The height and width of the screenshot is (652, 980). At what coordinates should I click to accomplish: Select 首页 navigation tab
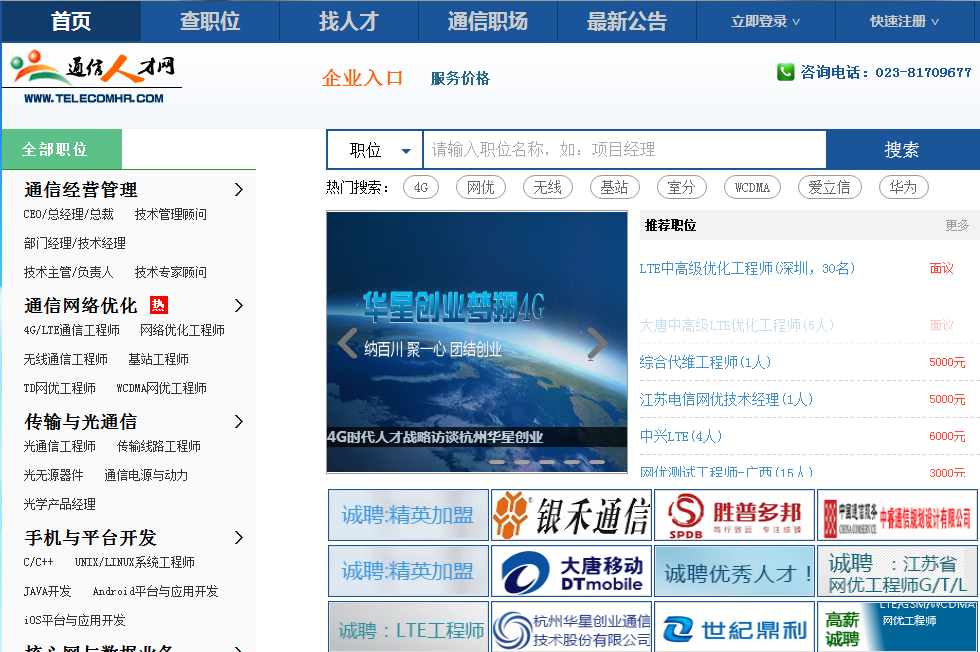[71, 21]
